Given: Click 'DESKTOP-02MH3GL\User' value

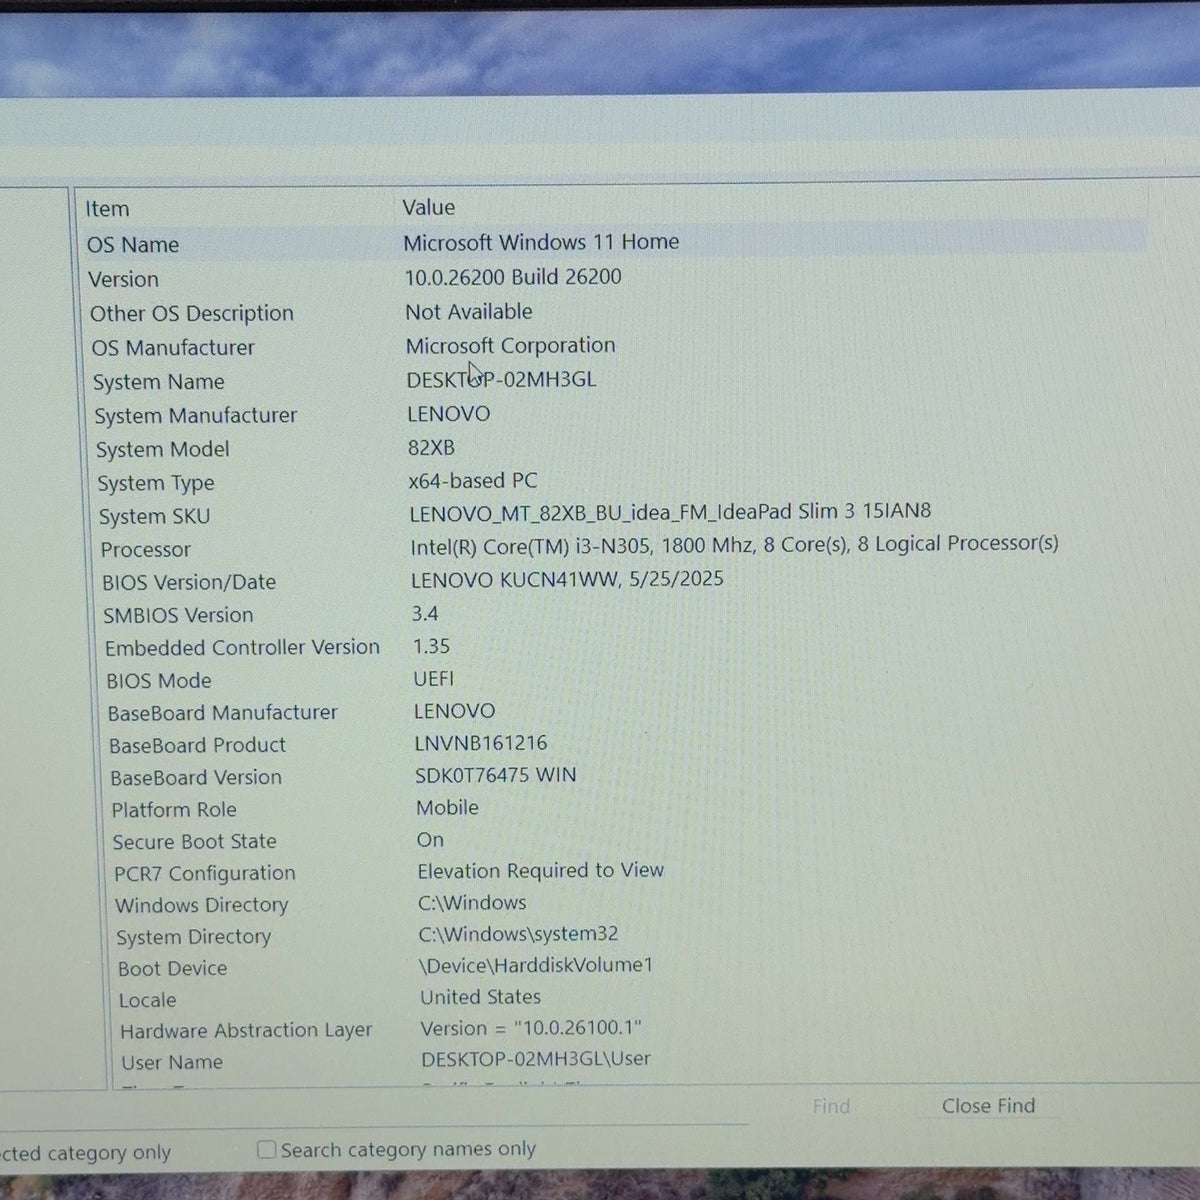Looking at the screenshot, I should click(x=536, y=1058).
